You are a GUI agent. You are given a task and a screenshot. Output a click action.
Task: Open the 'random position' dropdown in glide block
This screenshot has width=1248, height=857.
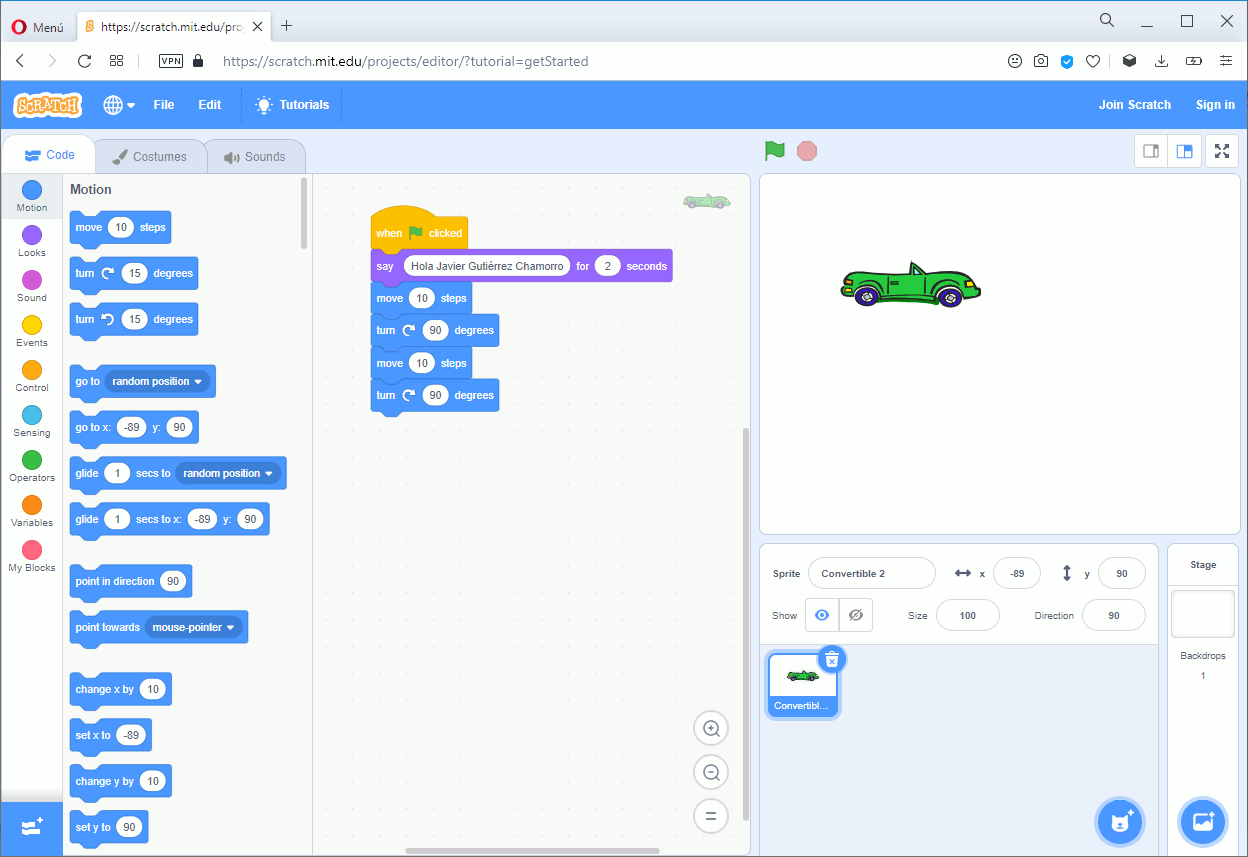tap(229, 473)
